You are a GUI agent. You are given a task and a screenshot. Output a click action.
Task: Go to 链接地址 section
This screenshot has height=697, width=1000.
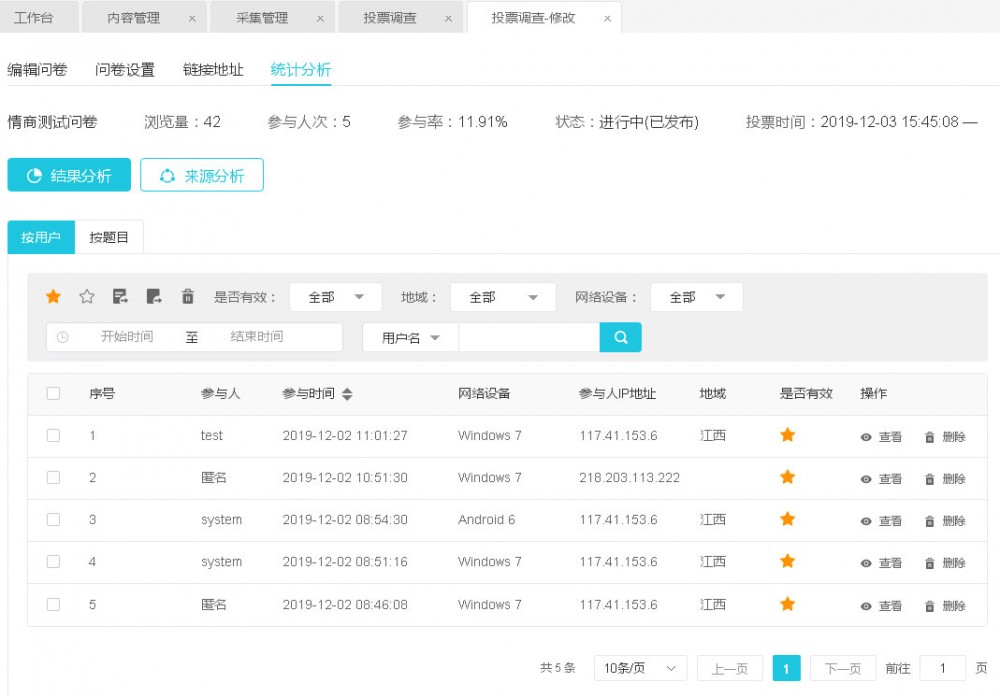pyautogui.click(x=214, y=70)
